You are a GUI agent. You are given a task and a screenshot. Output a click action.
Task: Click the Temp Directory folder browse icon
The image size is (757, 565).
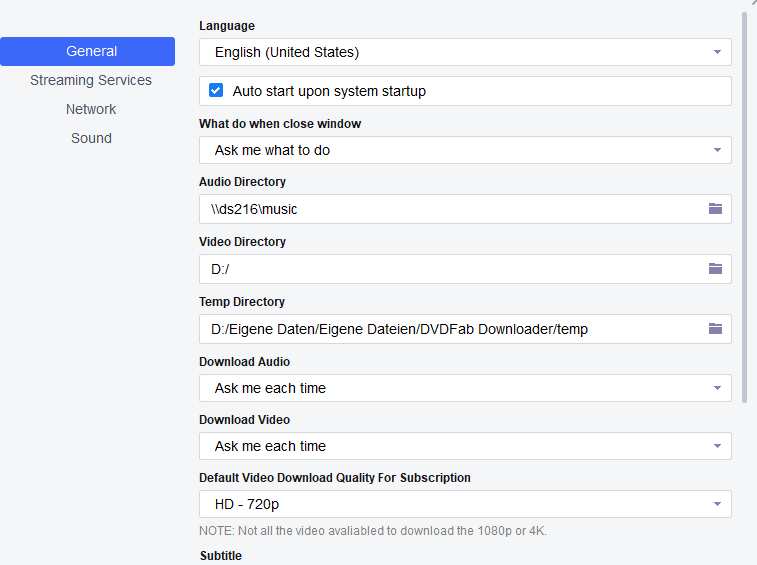tap(715, 329)
